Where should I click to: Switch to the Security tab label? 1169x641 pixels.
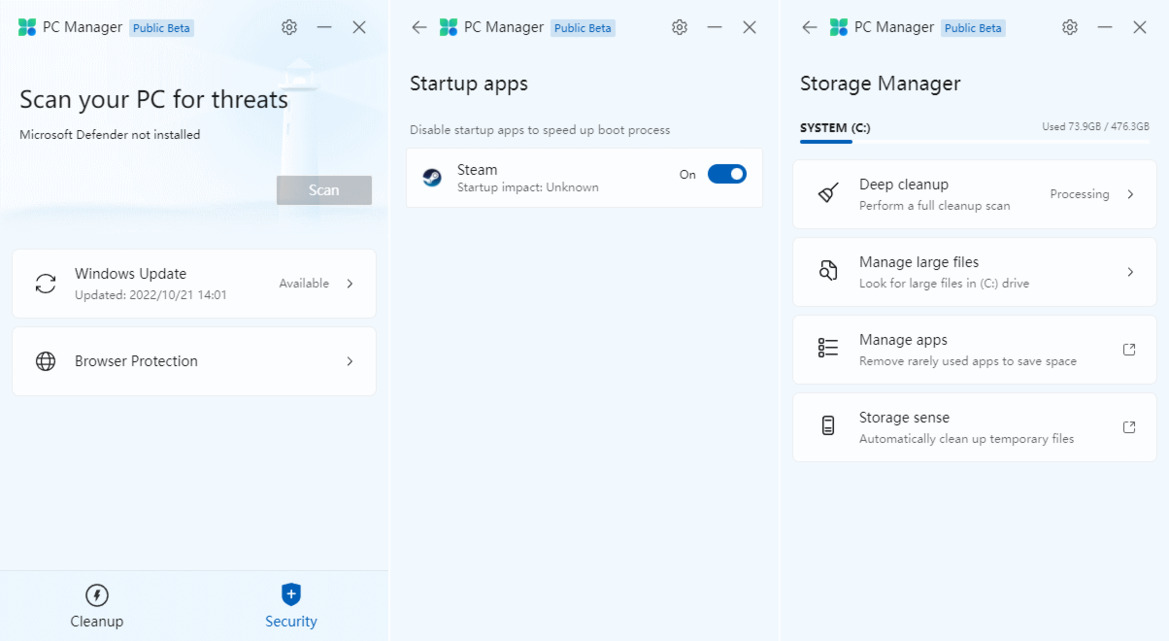pyautogui.click(x=291, y=622)
